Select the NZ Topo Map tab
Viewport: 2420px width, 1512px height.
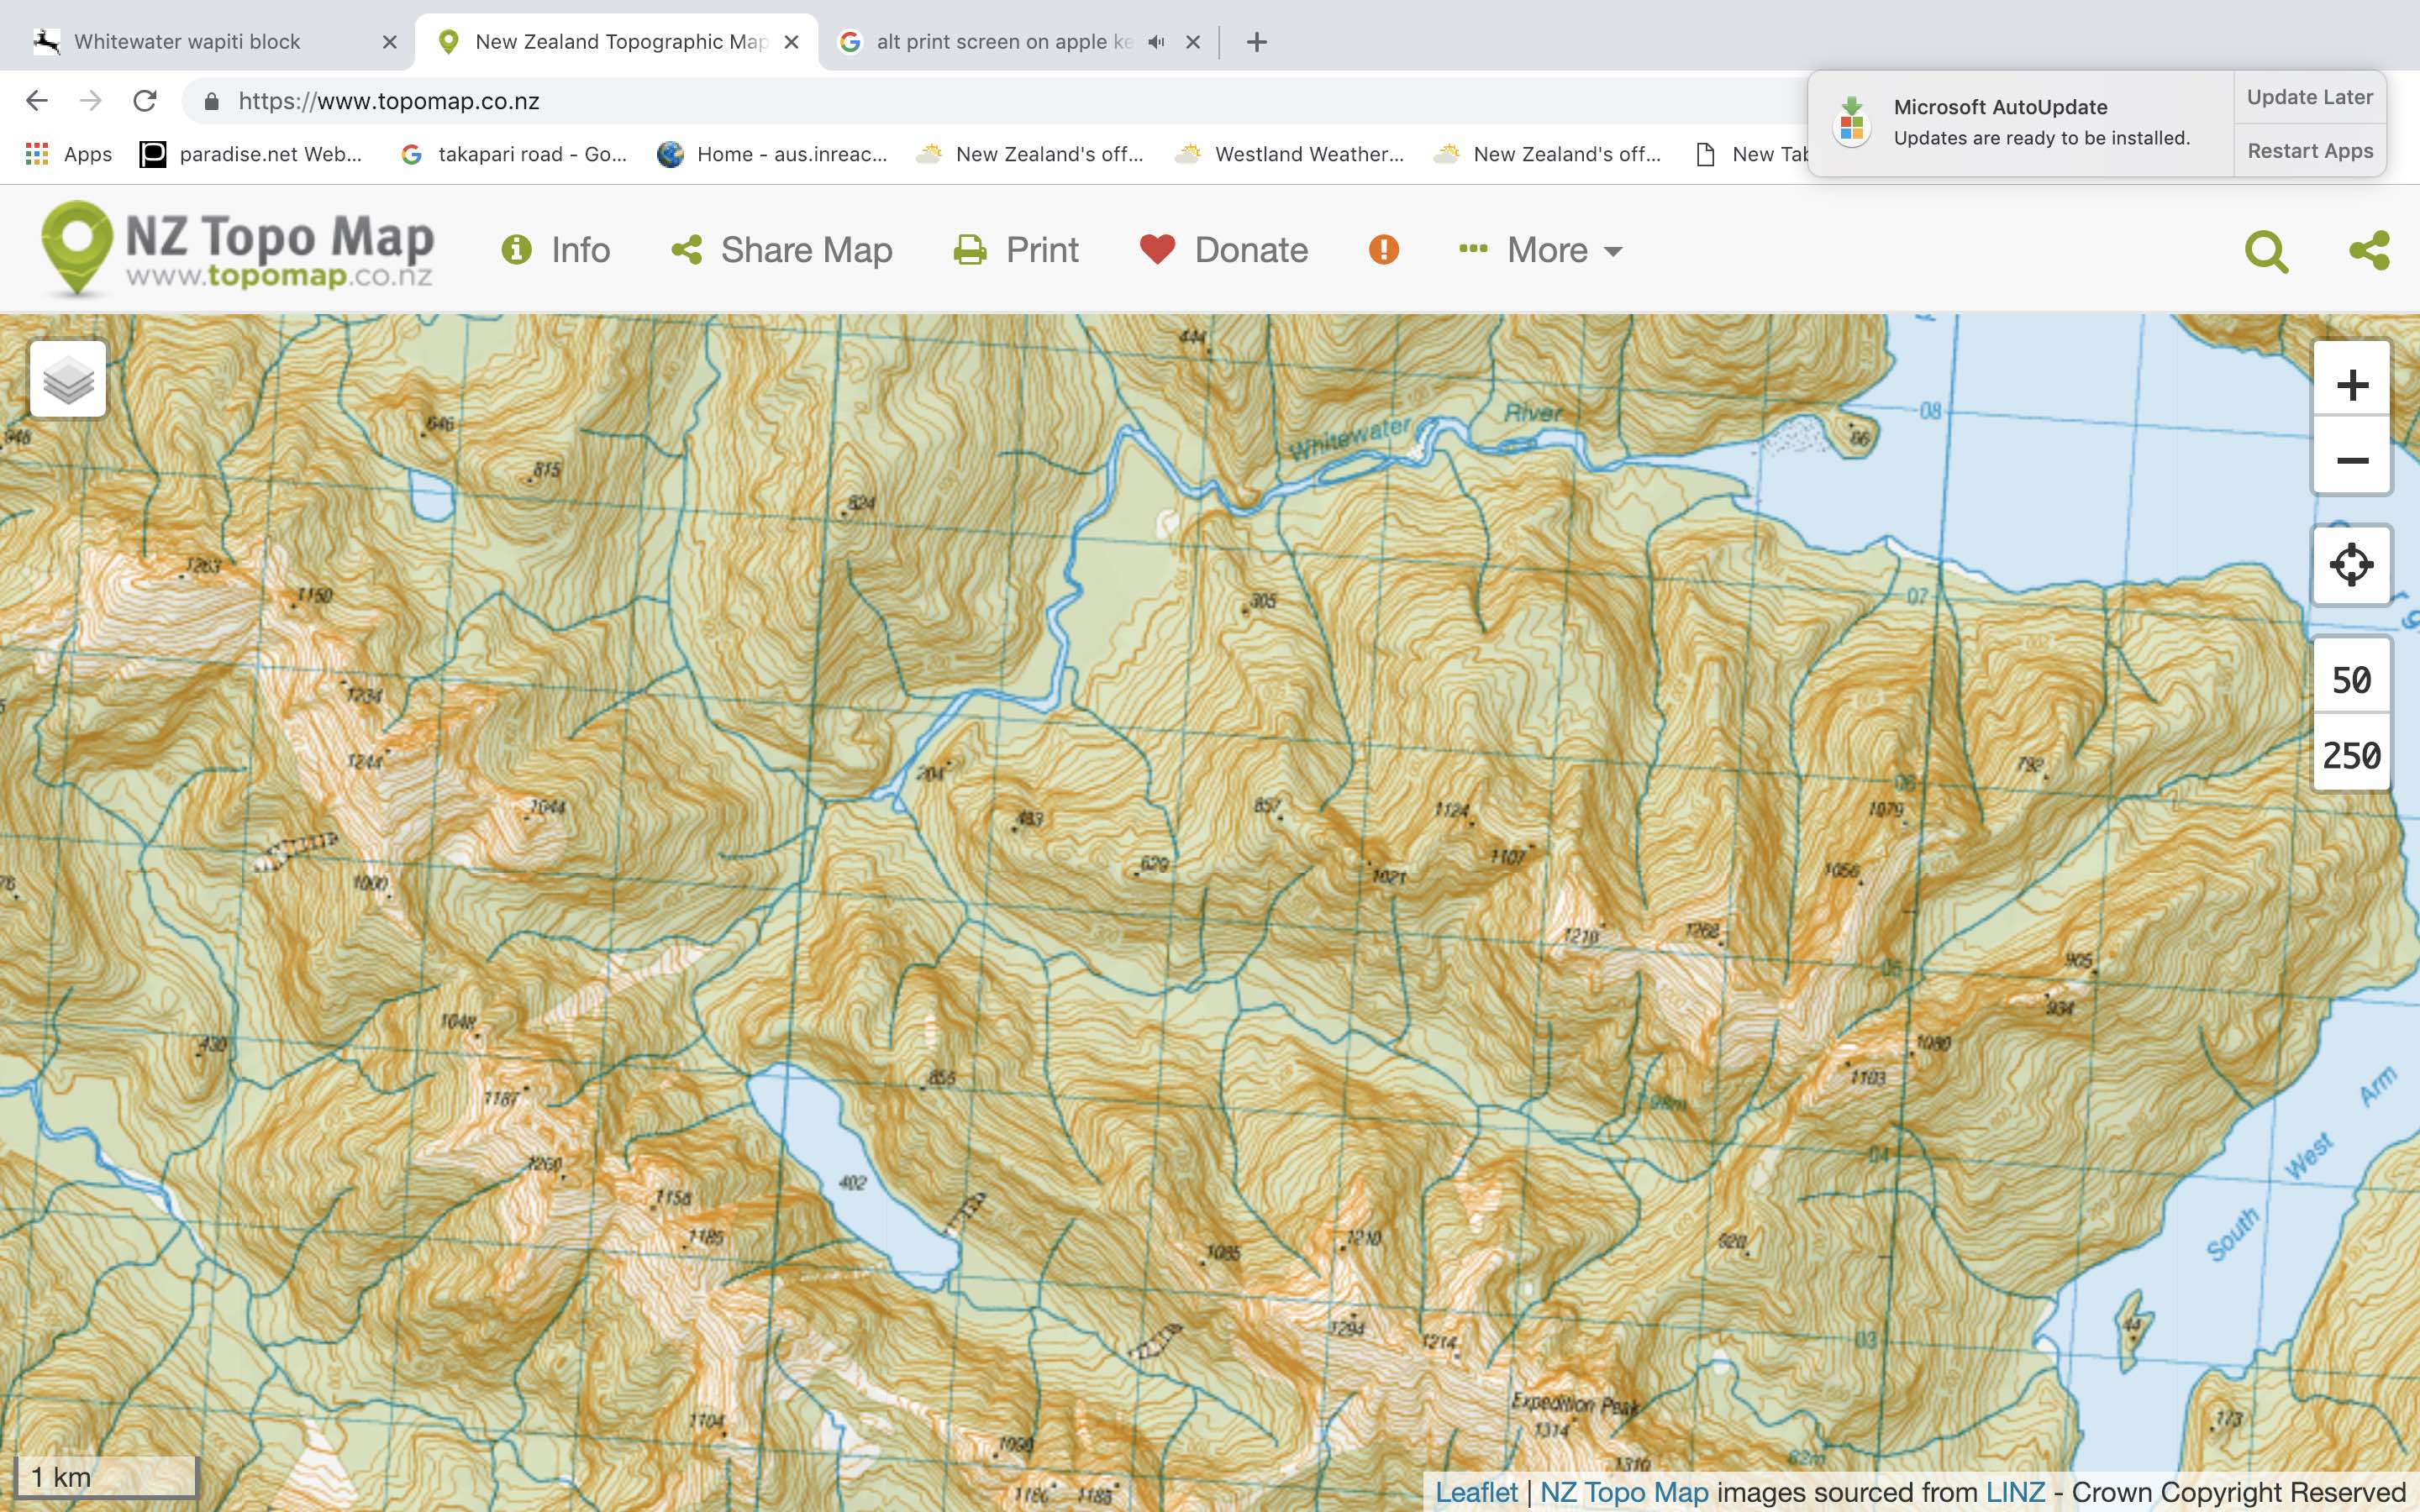pos(617,42)
